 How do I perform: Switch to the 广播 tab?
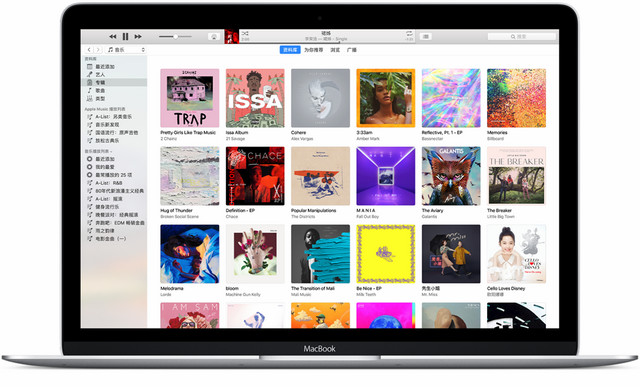pos(351,50)
